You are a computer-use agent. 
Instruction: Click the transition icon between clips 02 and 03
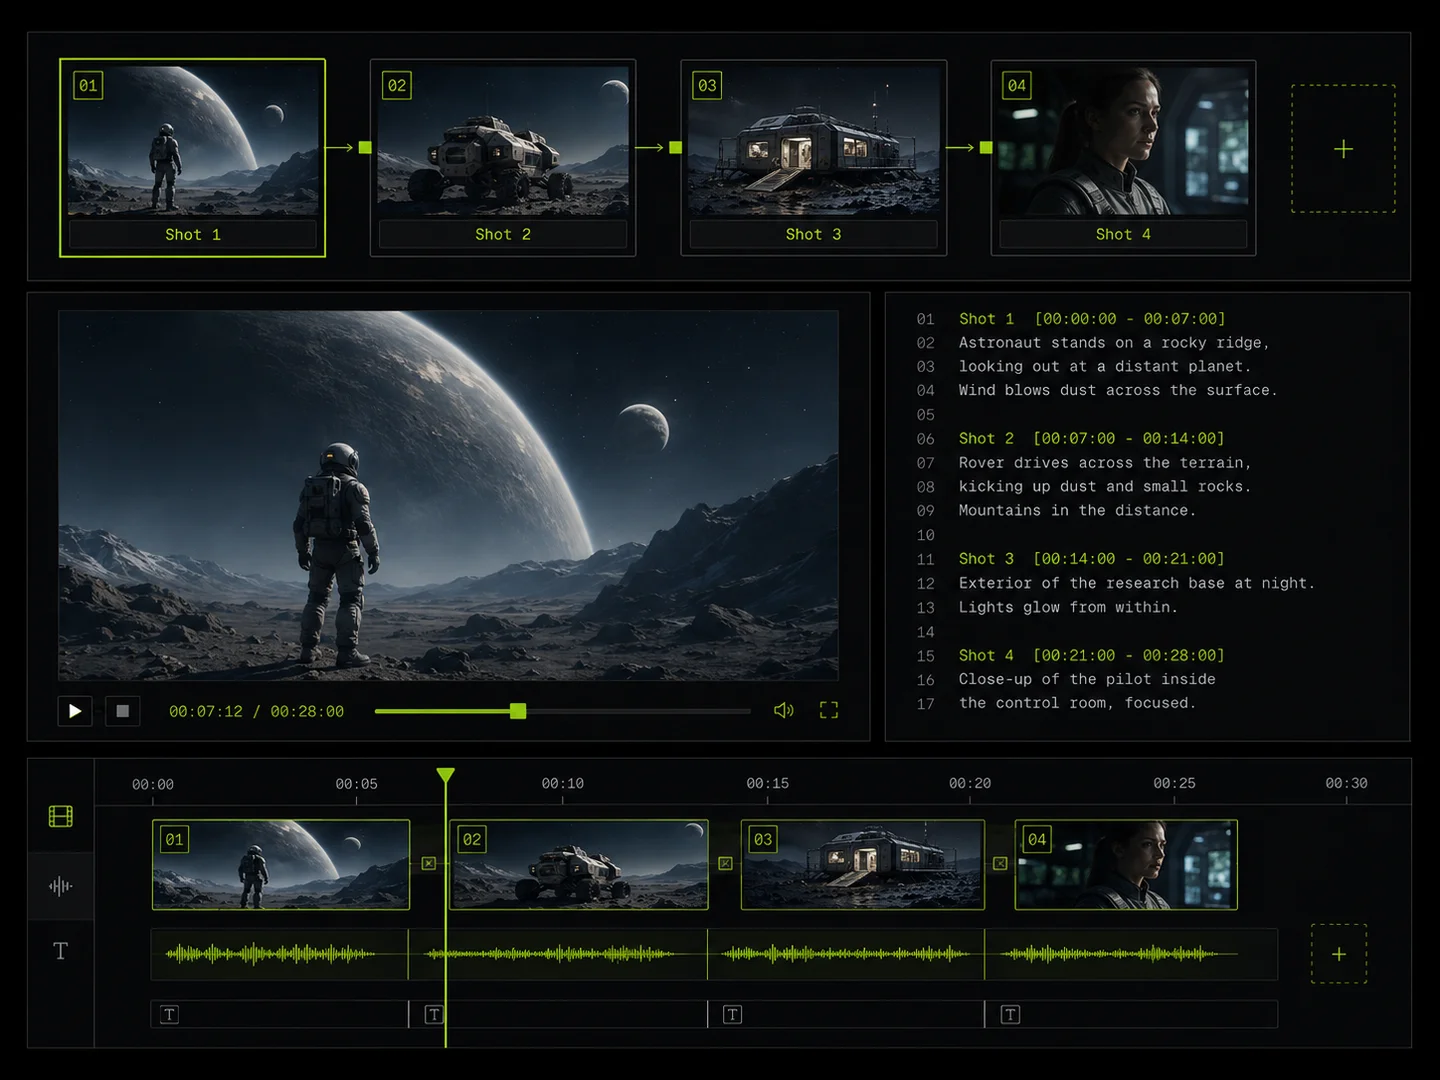point(726,863)
